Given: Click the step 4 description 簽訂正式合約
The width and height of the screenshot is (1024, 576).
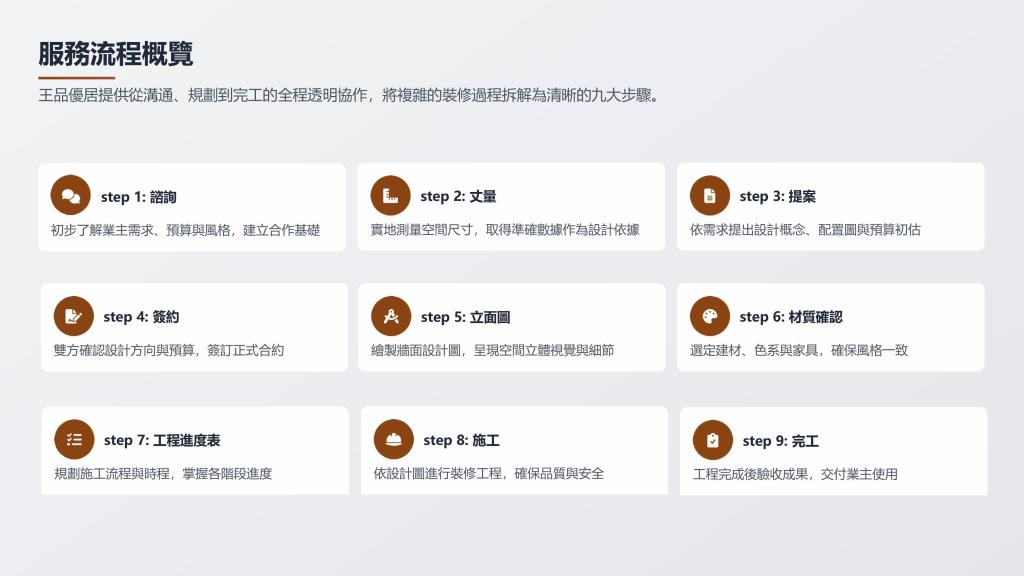Looking at the screenshot, I should [169, 350].
